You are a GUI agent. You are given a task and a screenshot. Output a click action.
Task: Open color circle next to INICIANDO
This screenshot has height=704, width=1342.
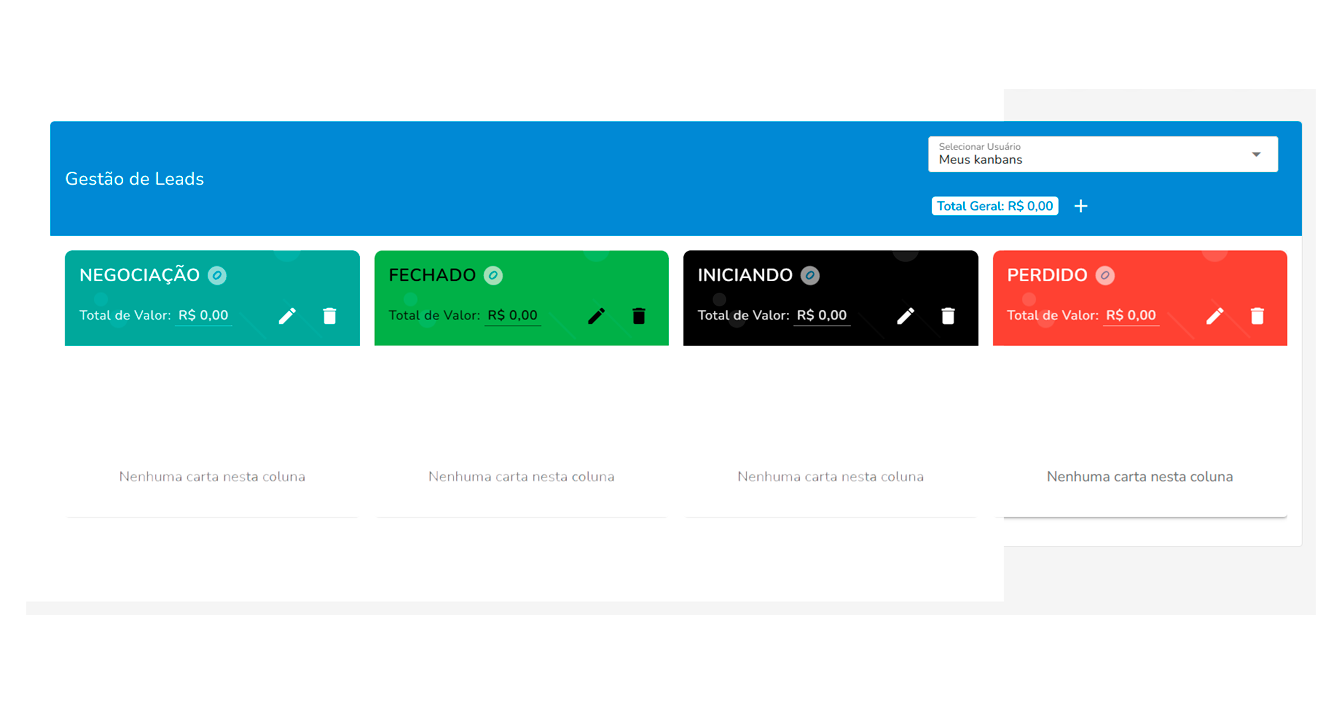point(810,275)
